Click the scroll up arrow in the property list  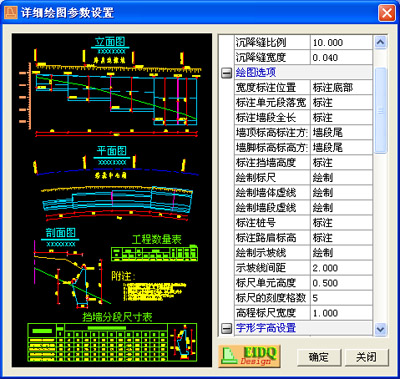(380, 42)
